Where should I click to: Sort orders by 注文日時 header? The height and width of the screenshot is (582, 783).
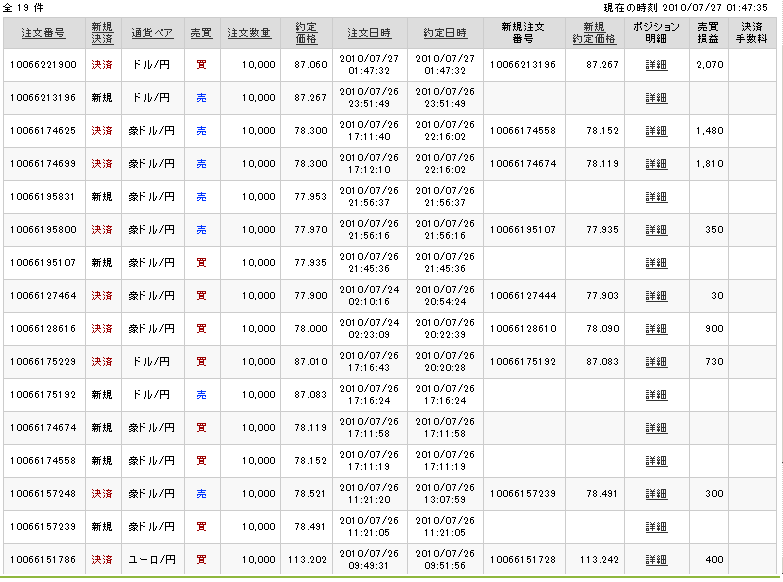point(368,33)
